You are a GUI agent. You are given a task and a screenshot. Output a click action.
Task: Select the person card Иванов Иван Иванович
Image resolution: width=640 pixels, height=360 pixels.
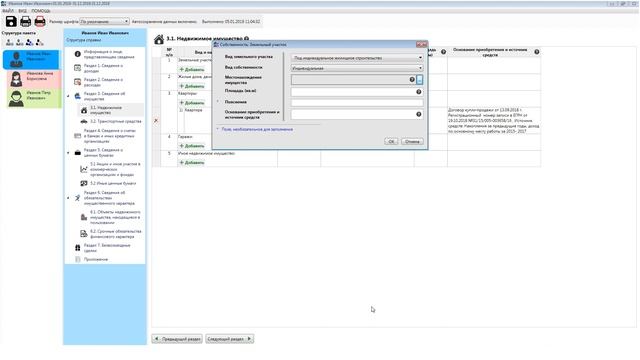click(31, 59)
